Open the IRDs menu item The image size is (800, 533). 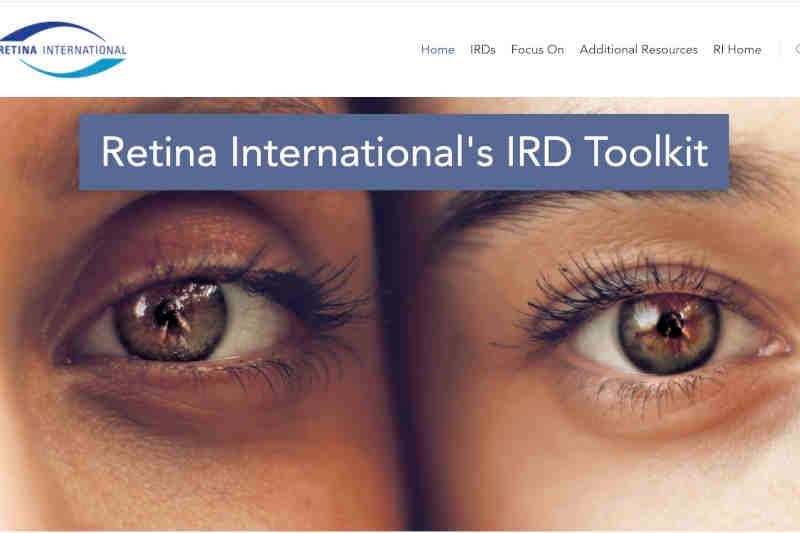pos(483,49)
